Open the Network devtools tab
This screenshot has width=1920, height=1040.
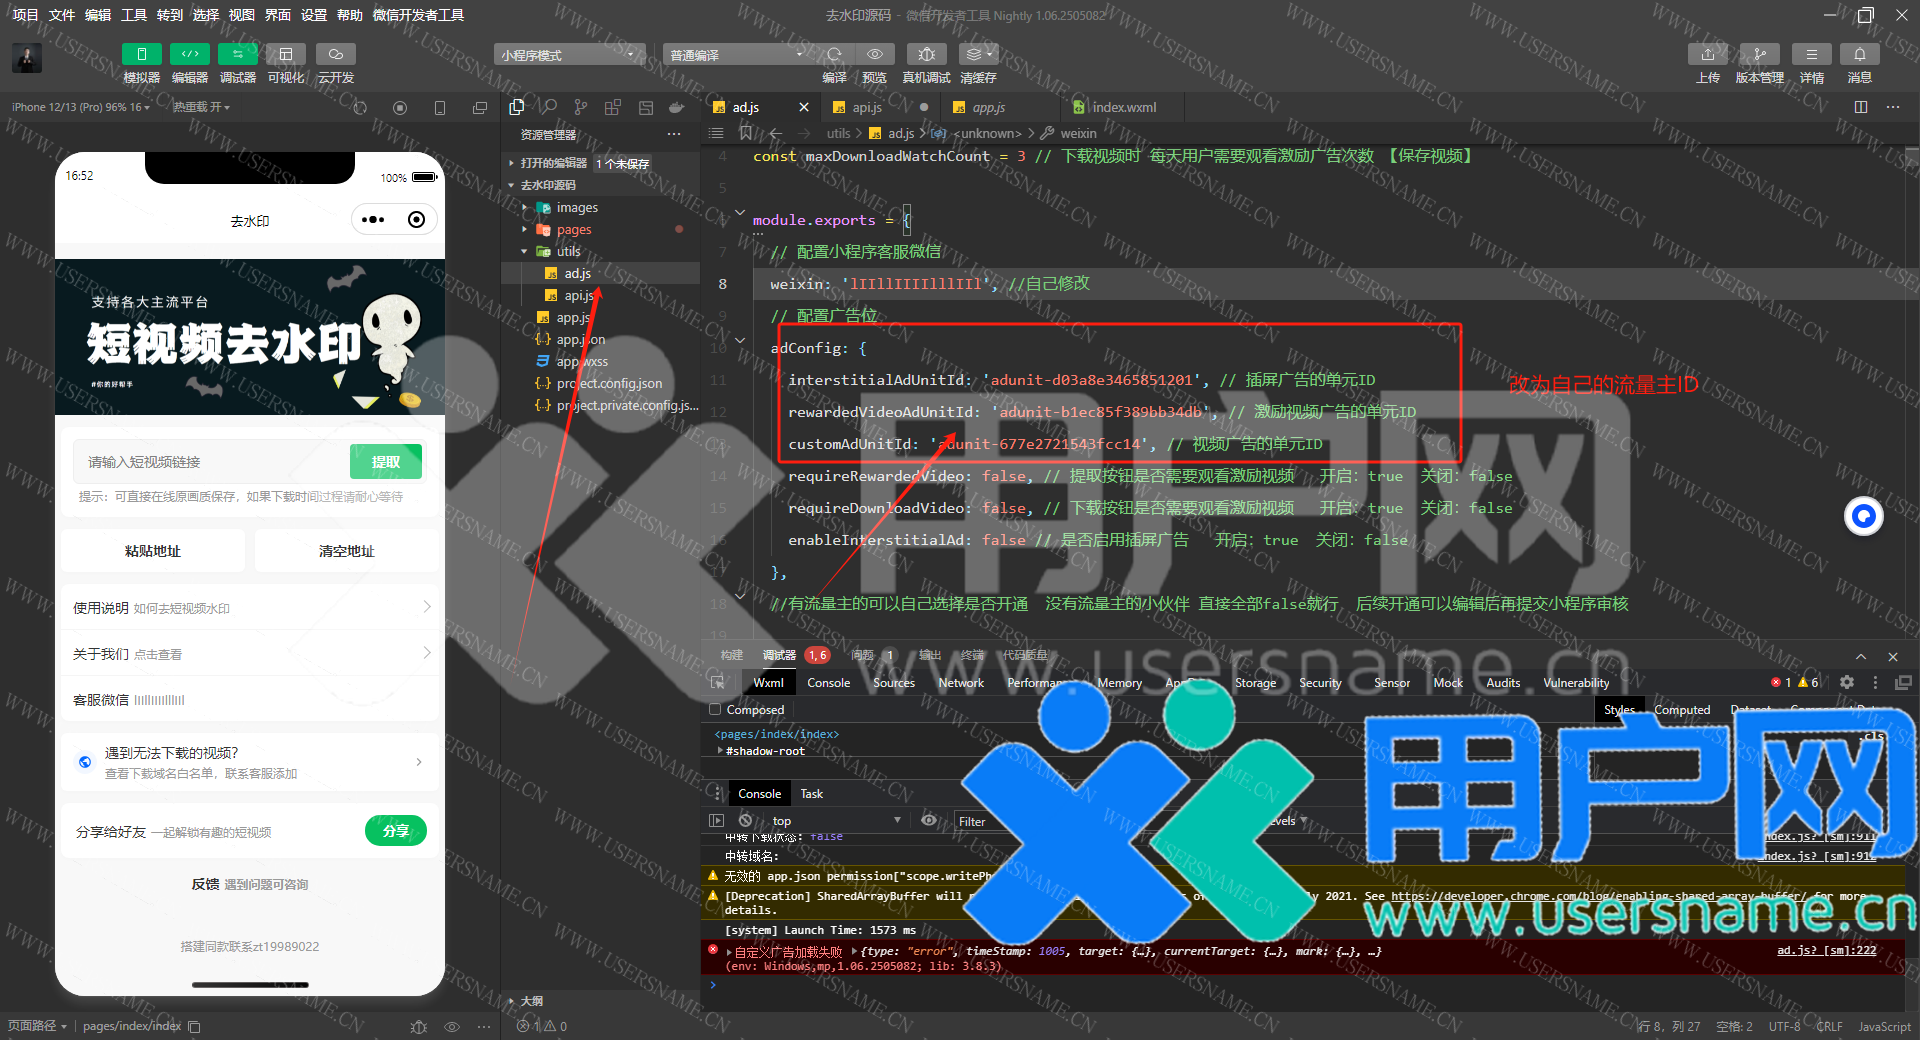(x=960, y=683)
